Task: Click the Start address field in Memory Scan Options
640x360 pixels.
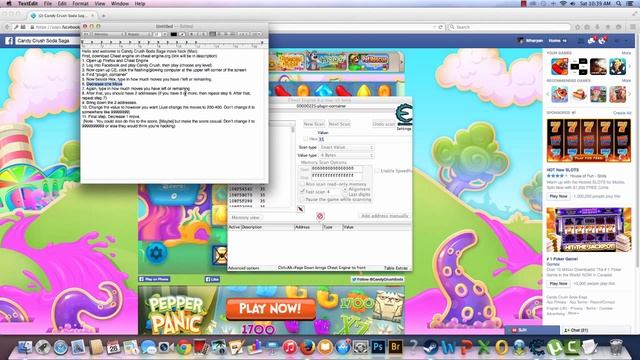Action: [337, 168]
